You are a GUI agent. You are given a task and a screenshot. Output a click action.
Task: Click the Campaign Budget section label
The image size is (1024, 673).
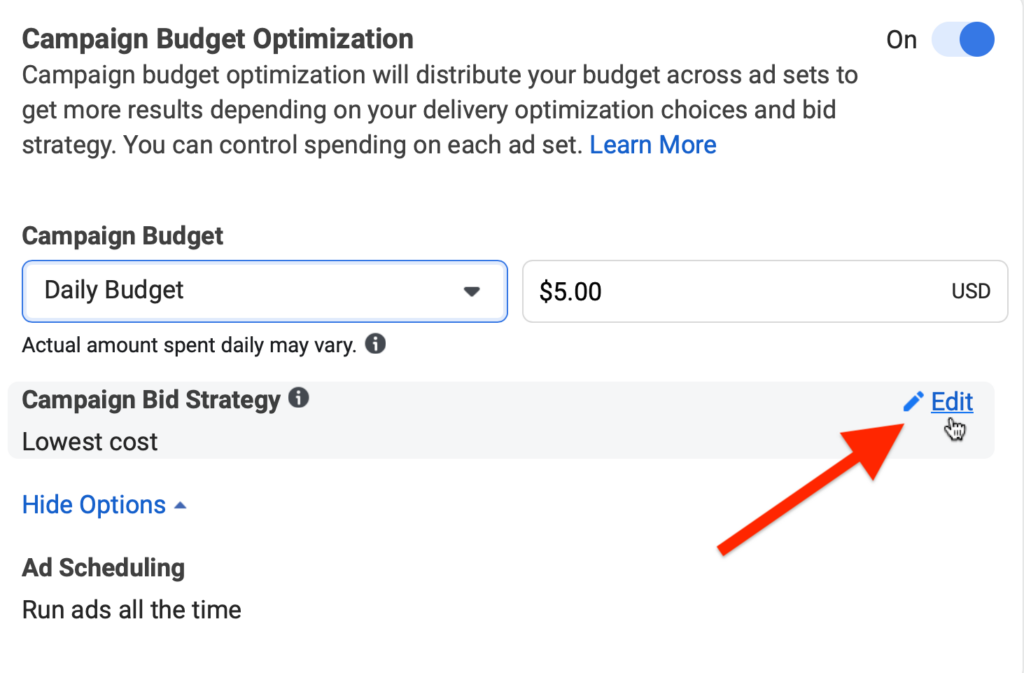tap(122, 236)
